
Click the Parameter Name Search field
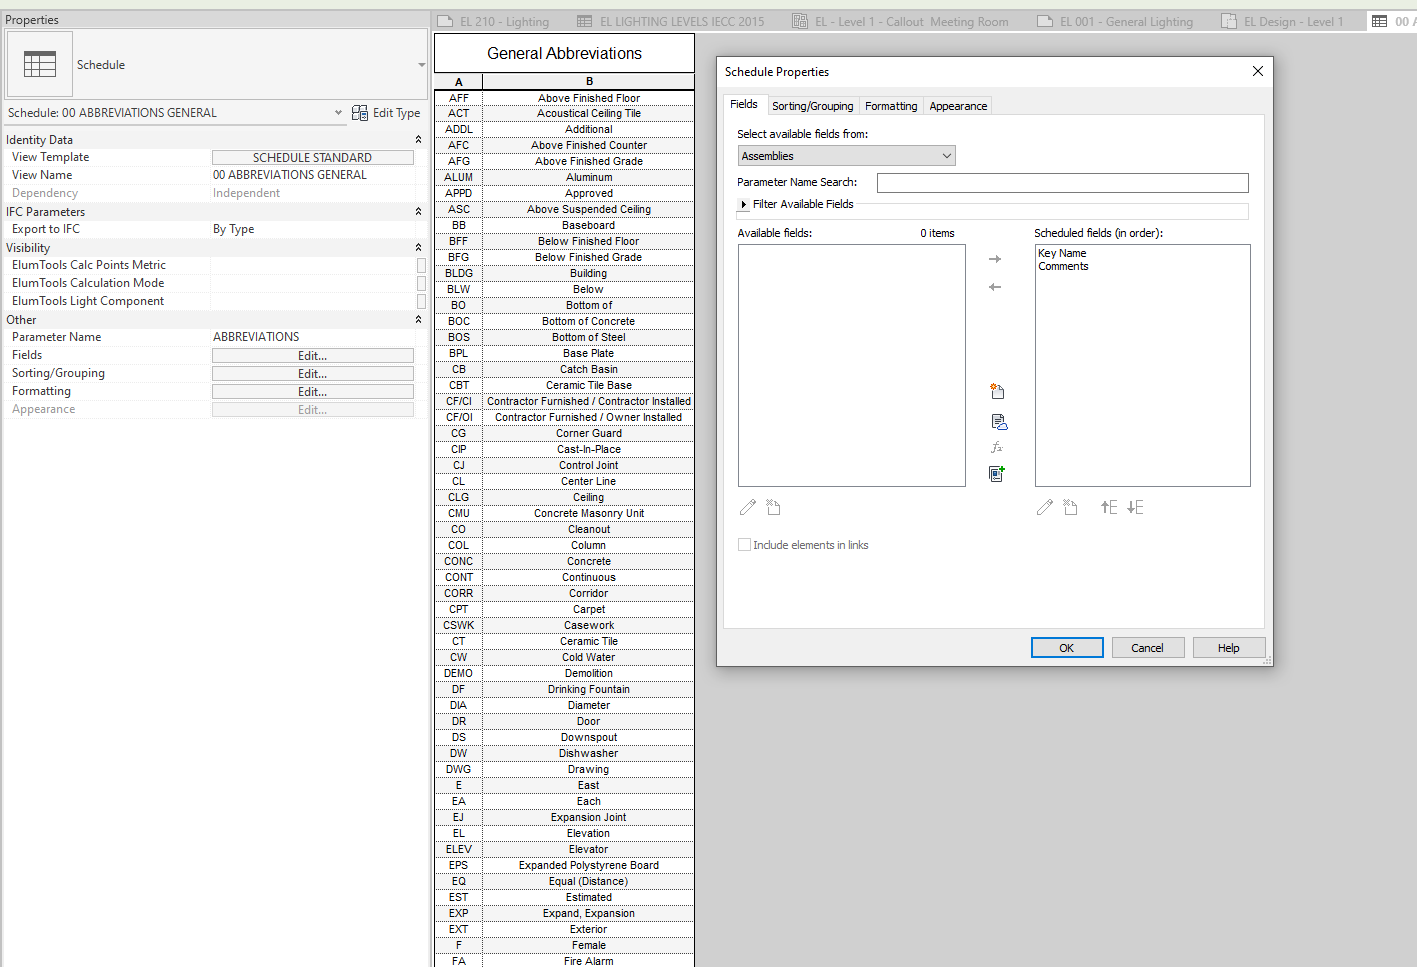(x=1063, y=183)
